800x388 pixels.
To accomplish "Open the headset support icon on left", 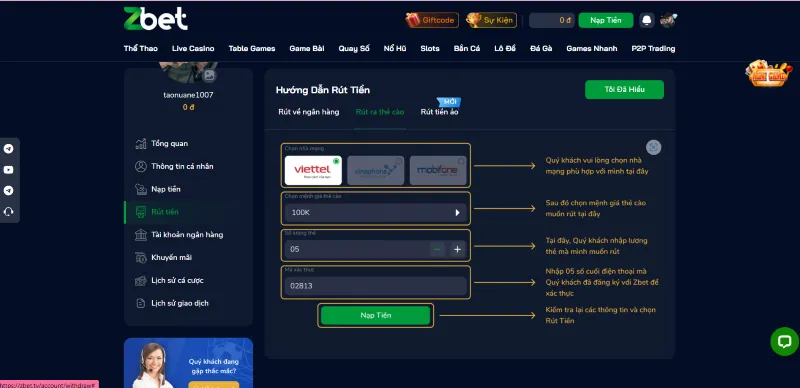I will pos(8,211).
